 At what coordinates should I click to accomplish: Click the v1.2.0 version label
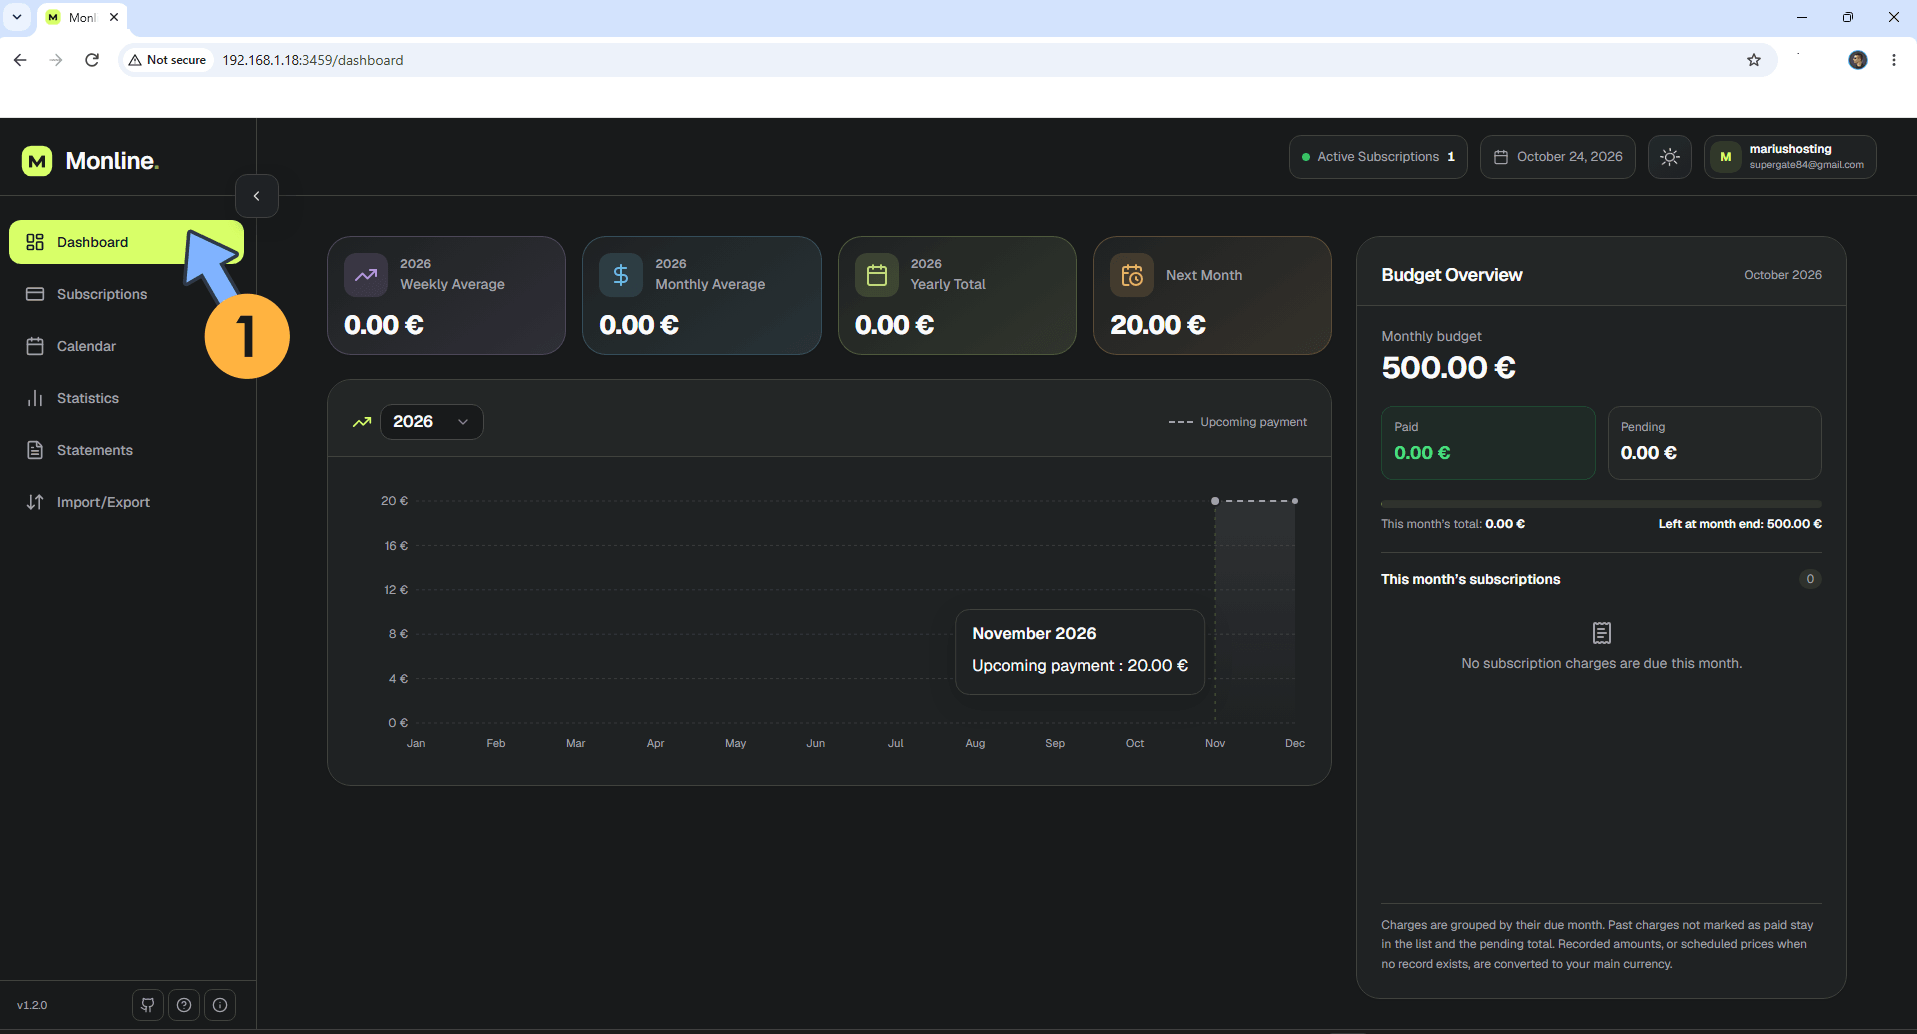(x=32, y=1005)
